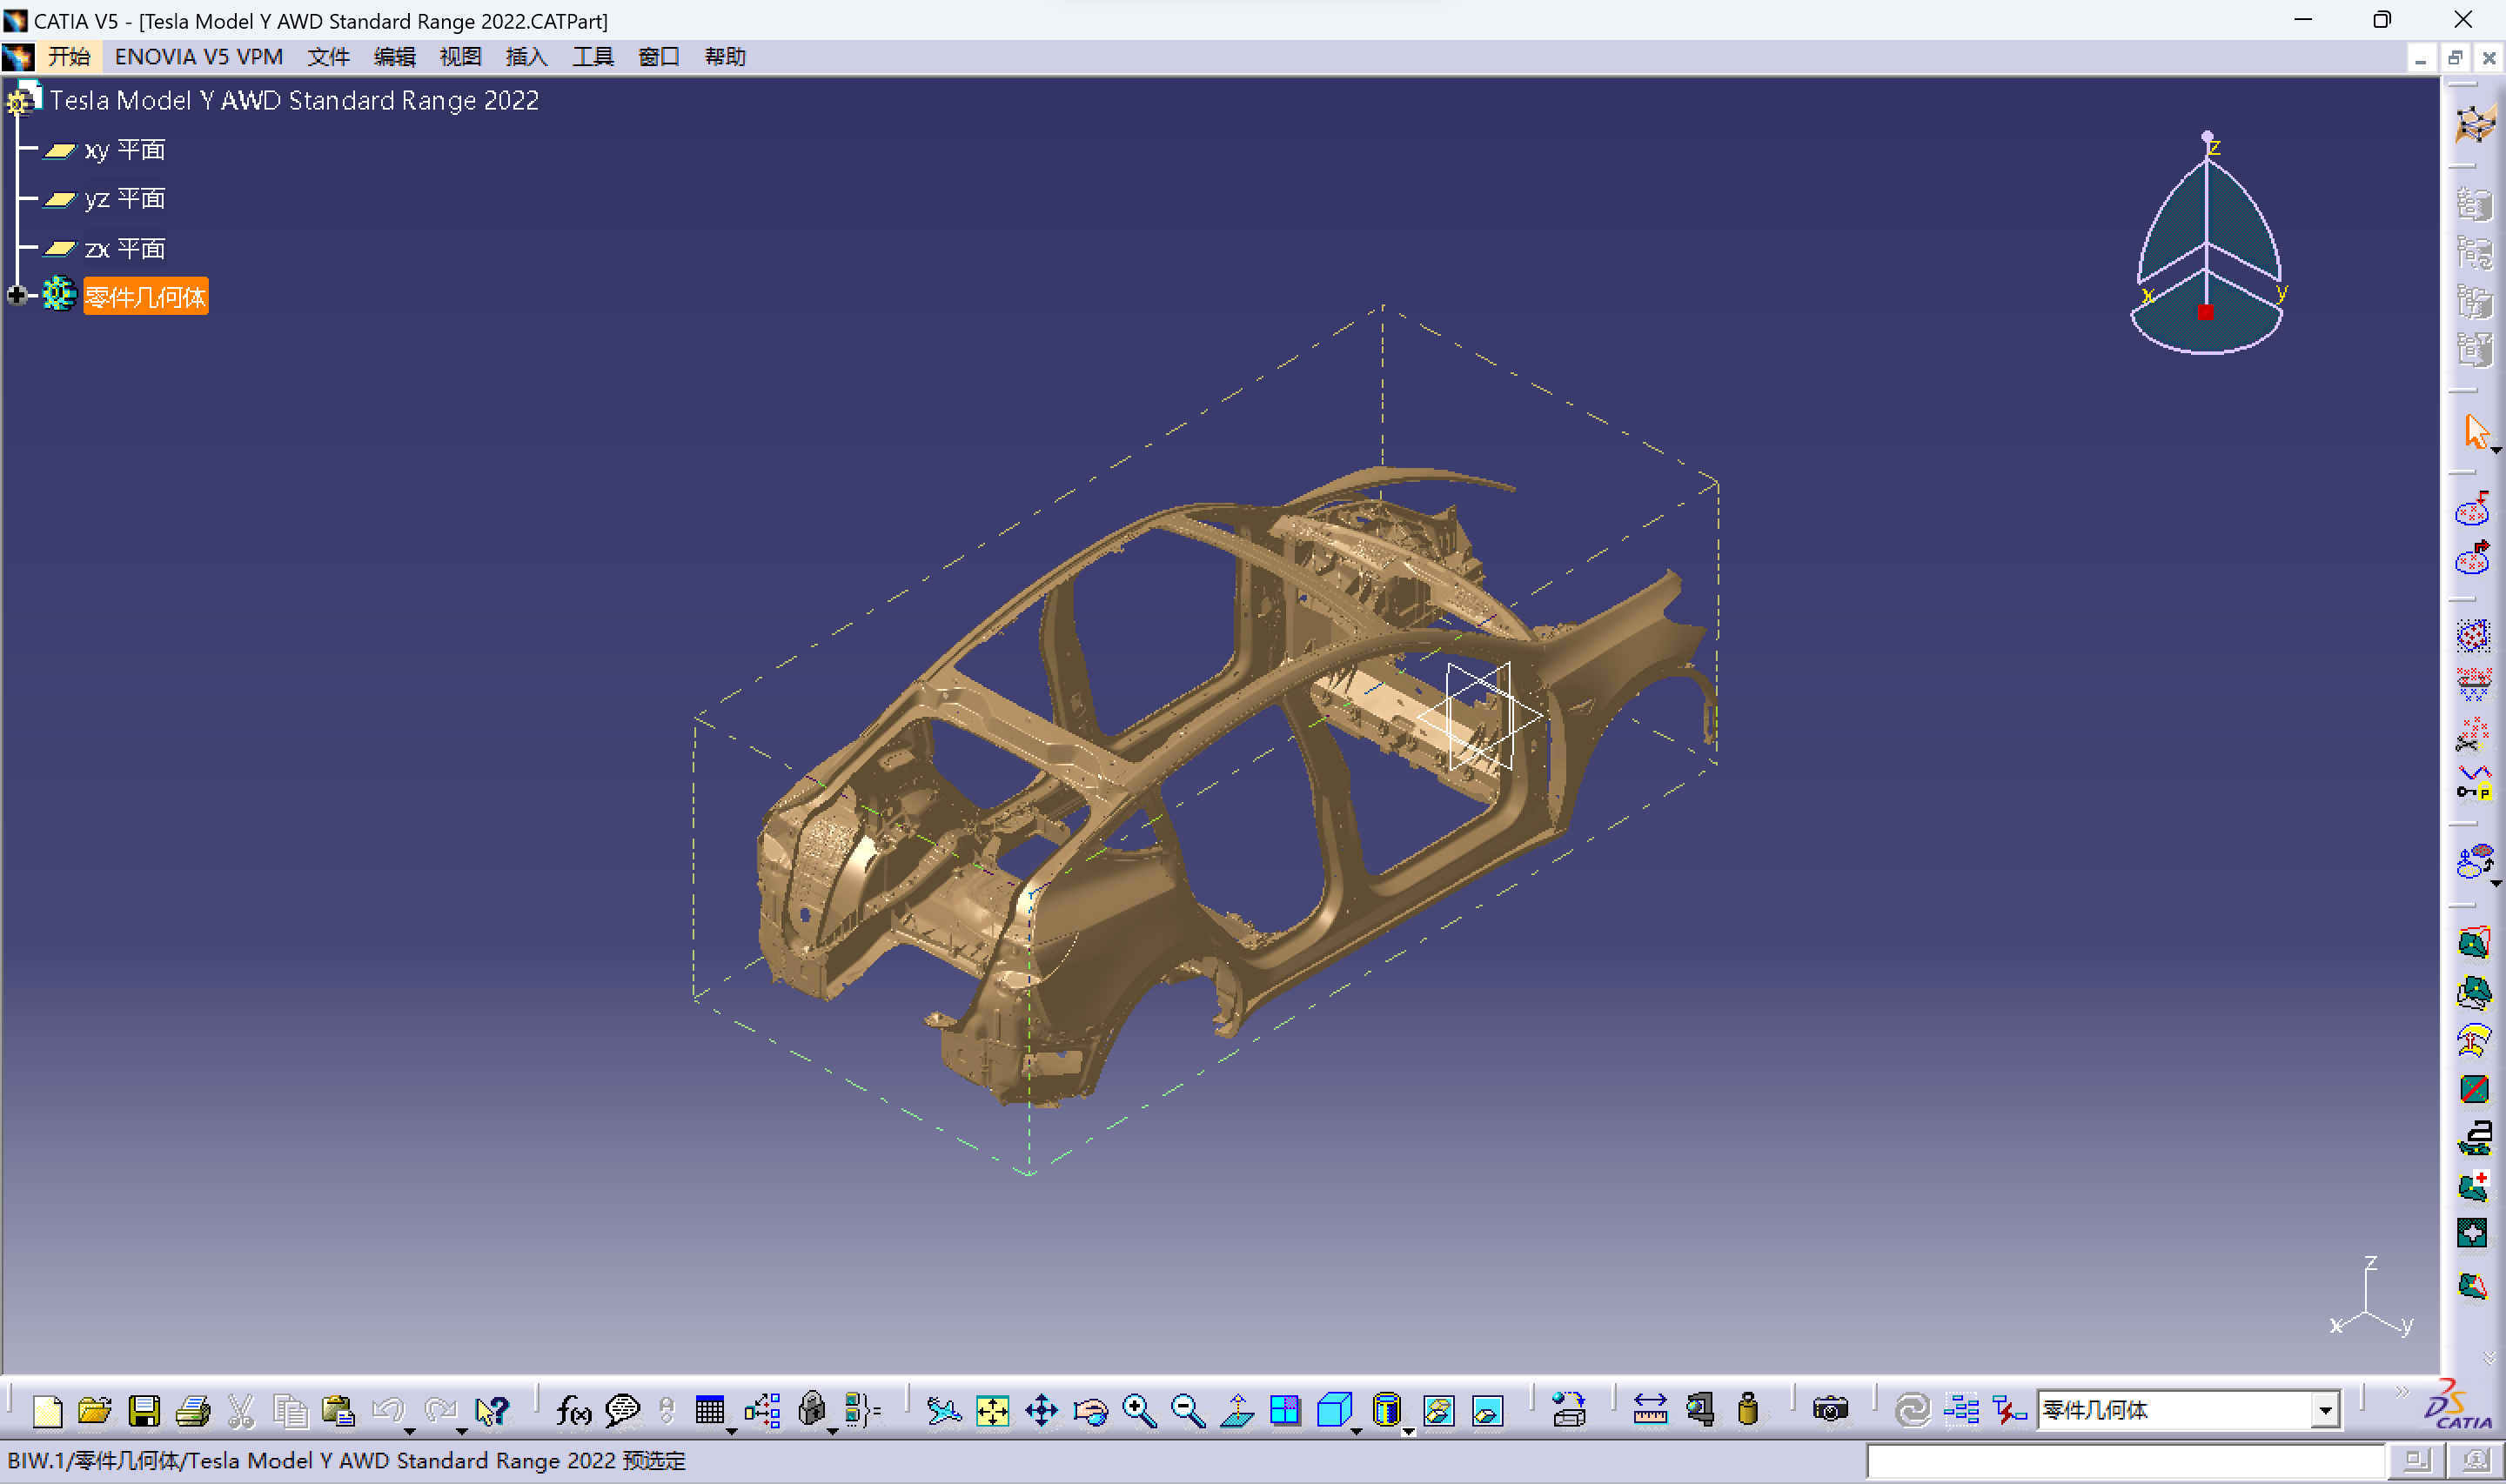The height and width of the screenshot is (1484, 2506).
Task: Open the 视图 menu
Action: pyautogui.click(x=460, y=57)
